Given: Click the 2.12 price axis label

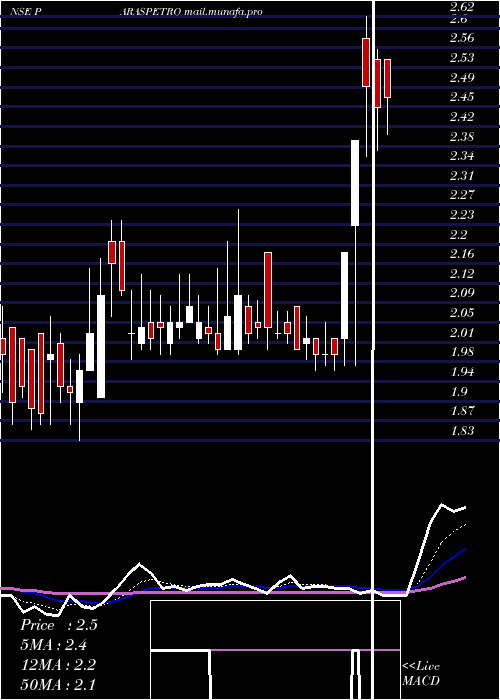Looking at the screenshot, I should click(462, 273).
